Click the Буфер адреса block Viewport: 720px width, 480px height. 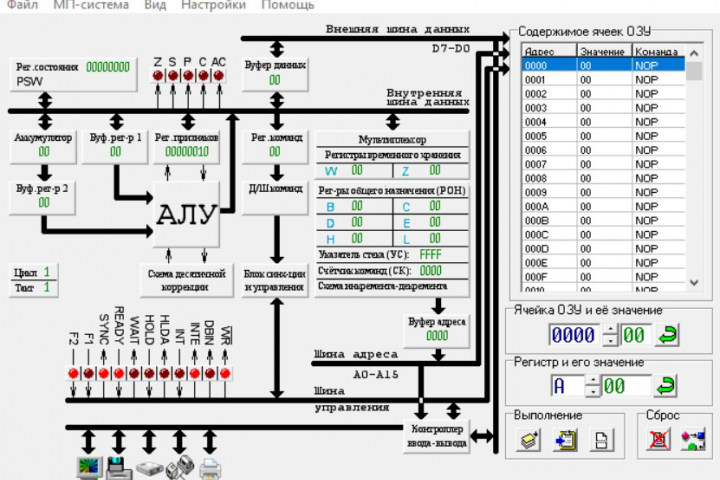[x=437, y=330]
